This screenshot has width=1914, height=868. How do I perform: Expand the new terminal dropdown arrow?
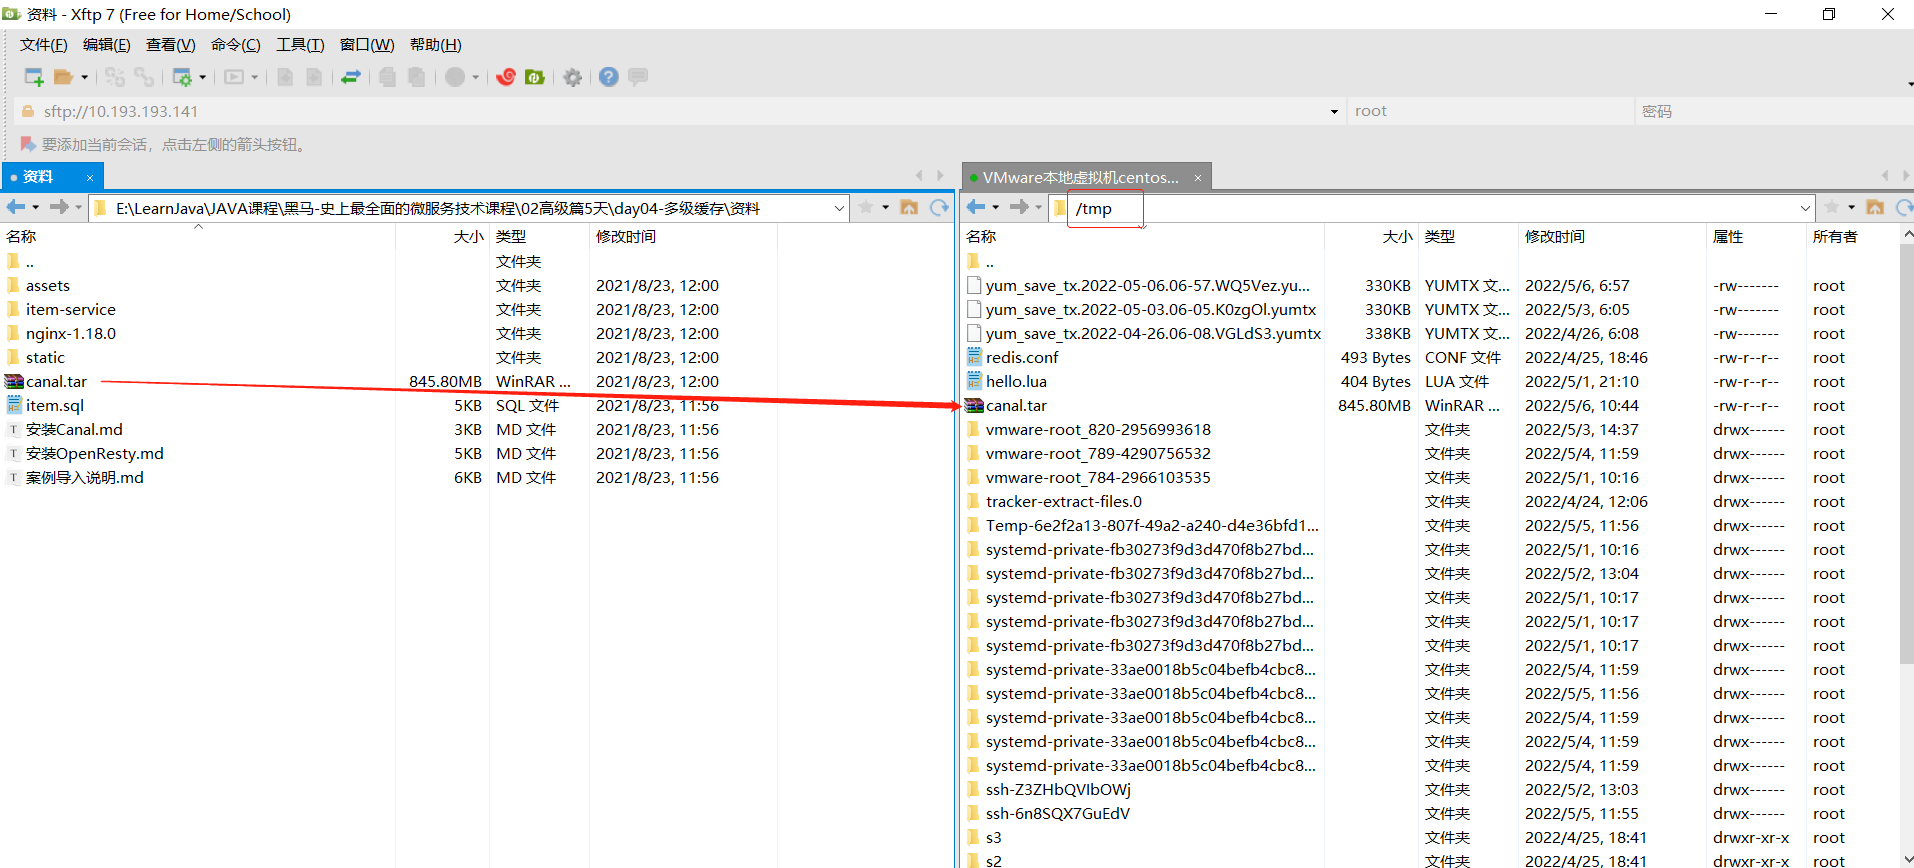(x=254, y=77)
